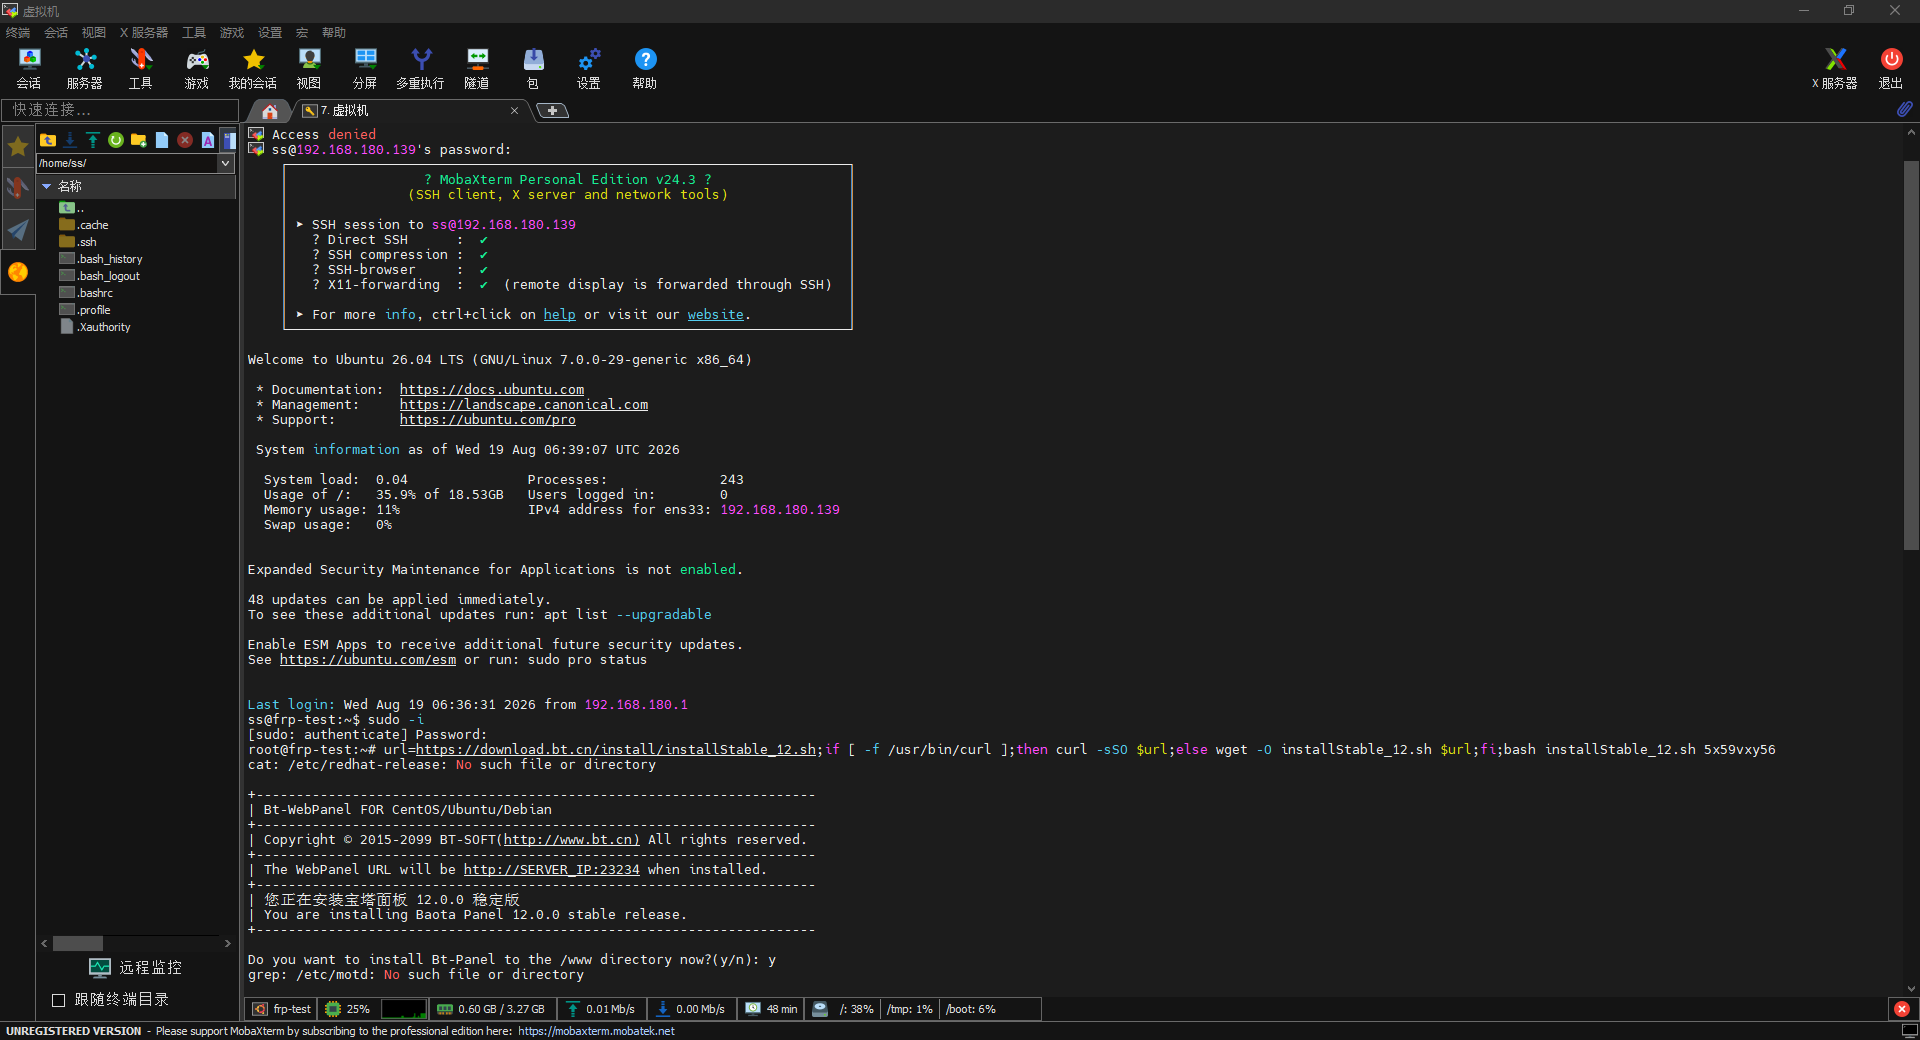Close the 7. 虚拟机 tab
Image resolution: width=1920 pixels, height=1040 pixels.
tap(514, 111)
